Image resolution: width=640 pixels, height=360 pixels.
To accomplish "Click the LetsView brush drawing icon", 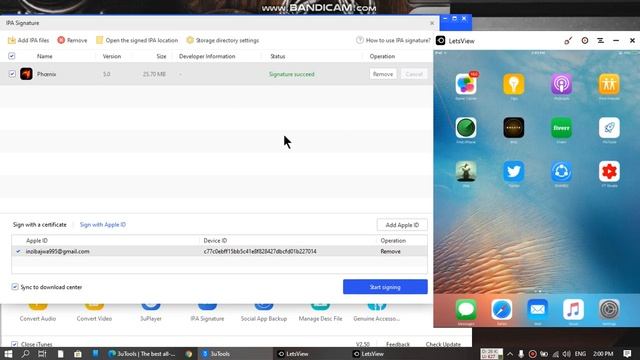I will 568,41.
